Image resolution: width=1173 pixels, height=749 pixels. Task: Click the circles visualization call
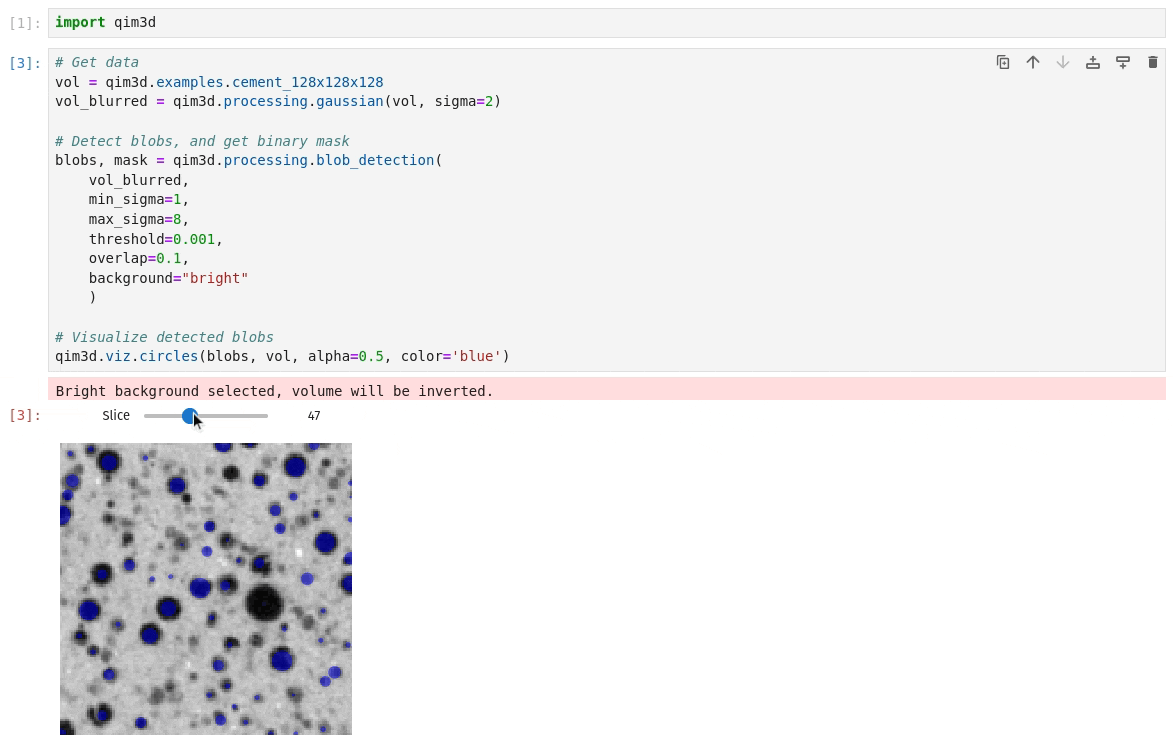(168, 356)
